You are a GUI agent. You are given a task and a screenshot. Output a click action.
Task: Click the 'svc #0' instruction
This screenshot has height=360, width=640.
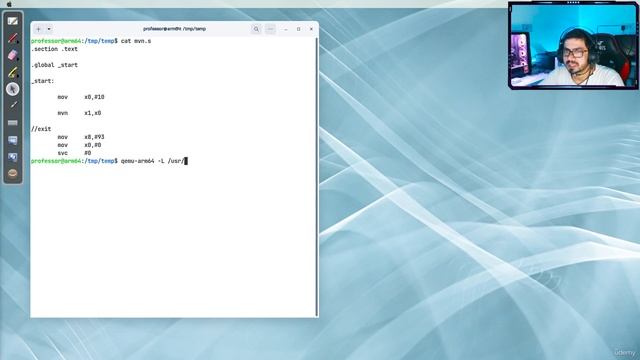click(74, 153)
